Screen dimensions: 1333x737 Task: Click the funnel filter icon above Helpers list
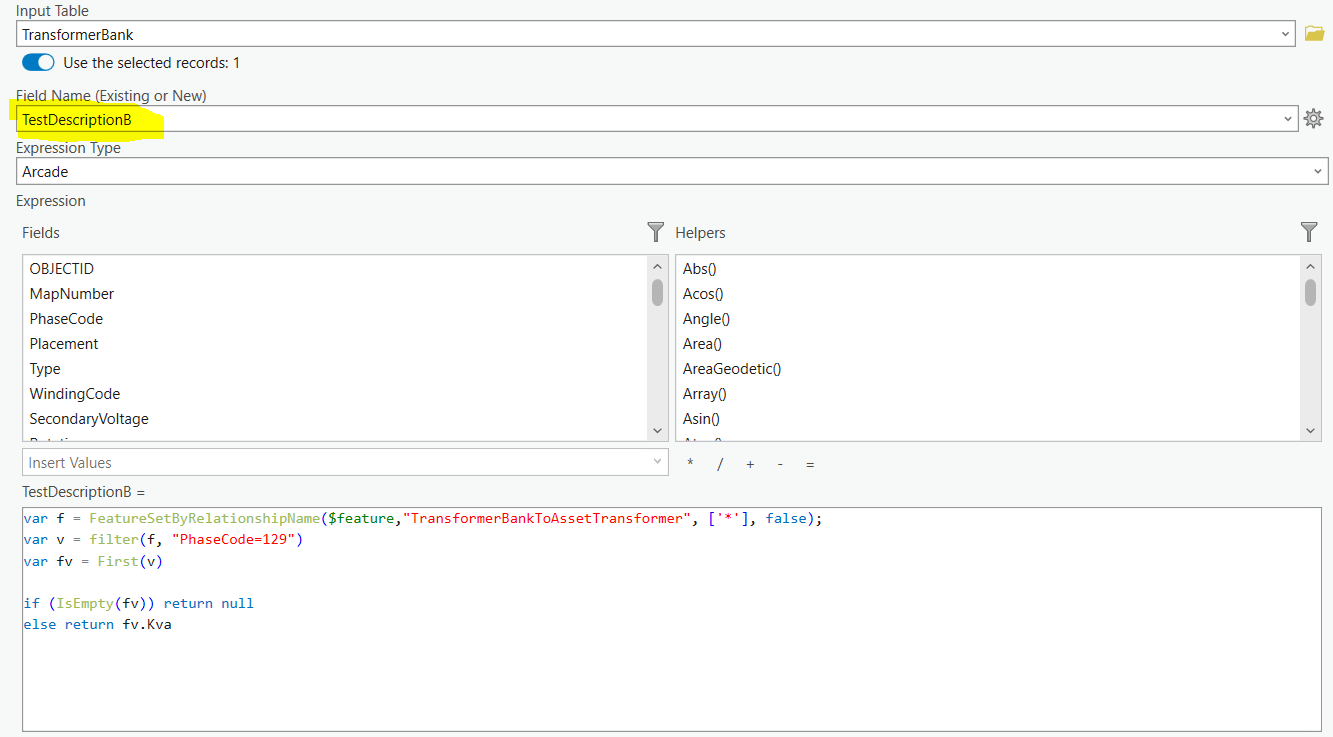click(x=1309, y=232)
